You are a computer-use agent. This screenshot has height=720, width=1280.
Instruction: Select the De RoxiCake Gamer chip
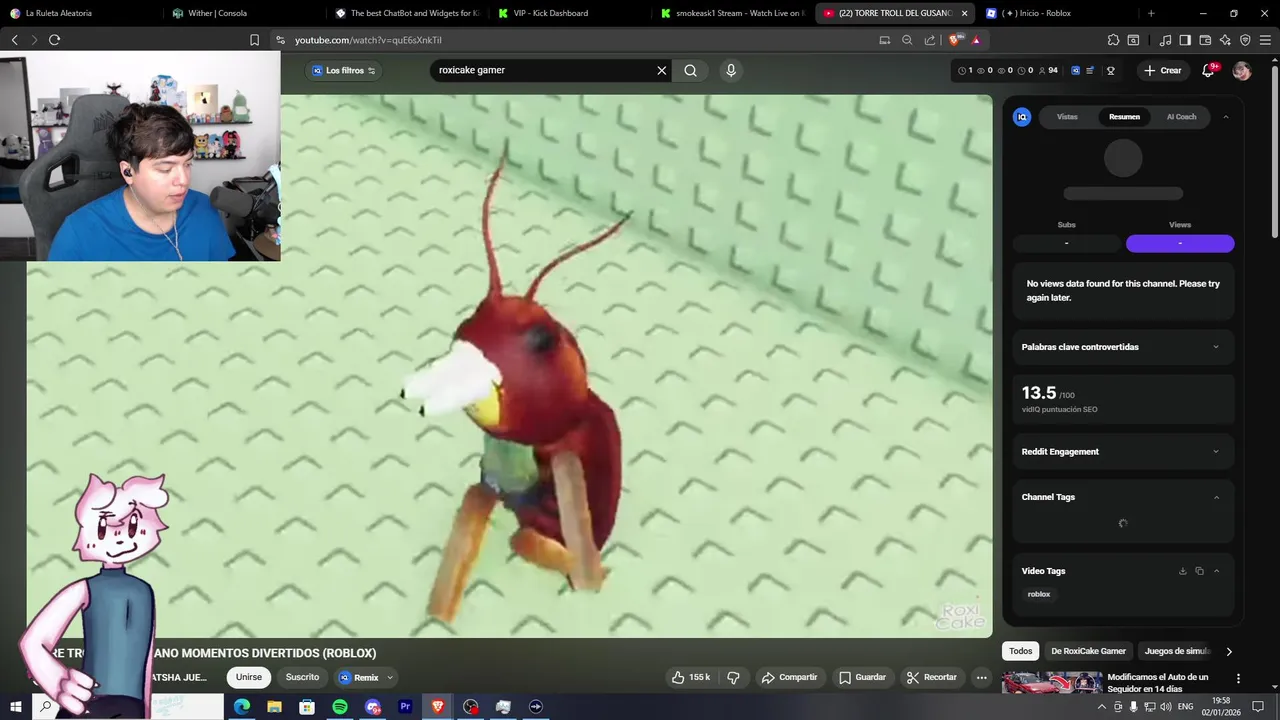[x=1088, y=651]
